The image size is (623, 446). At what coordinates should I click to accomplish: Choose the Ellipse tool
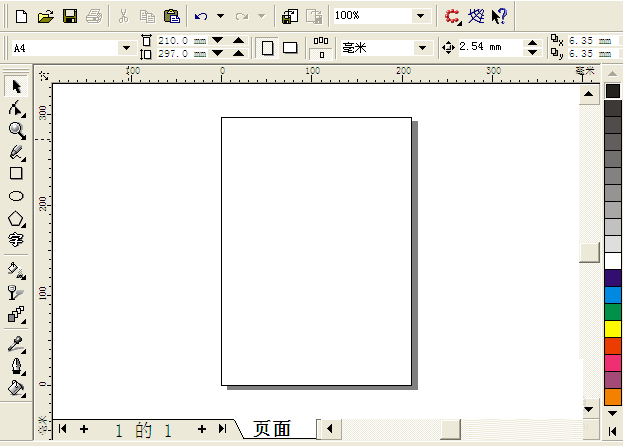point(16,196)
